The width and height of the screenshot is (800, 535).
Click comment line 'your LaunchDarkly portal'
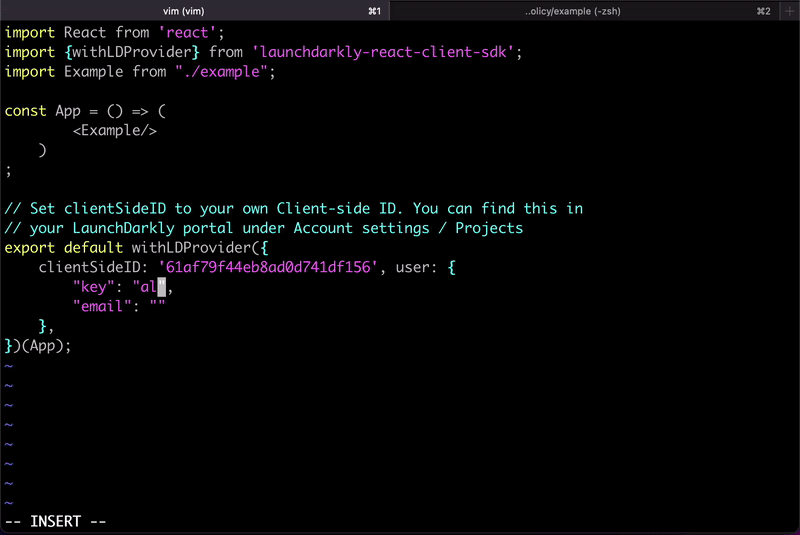pyautogui.click(x=264, y=228)
